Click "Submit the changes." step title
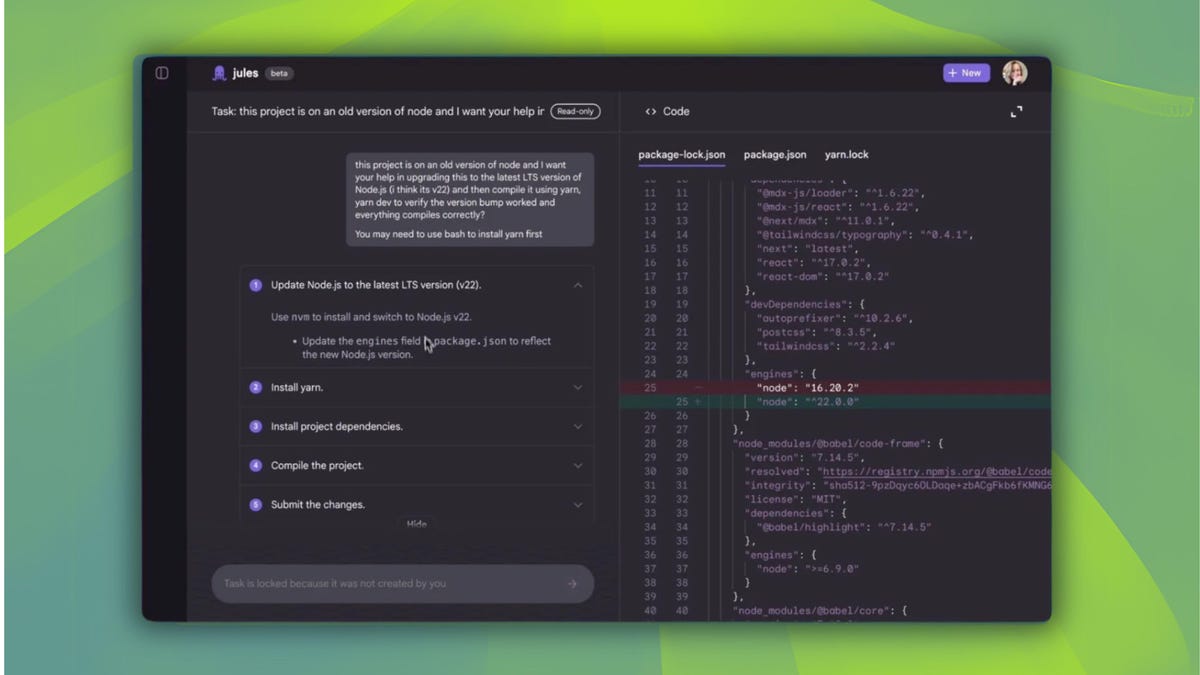Viewport: 1200px width, 675px height. tap(318, 505)
